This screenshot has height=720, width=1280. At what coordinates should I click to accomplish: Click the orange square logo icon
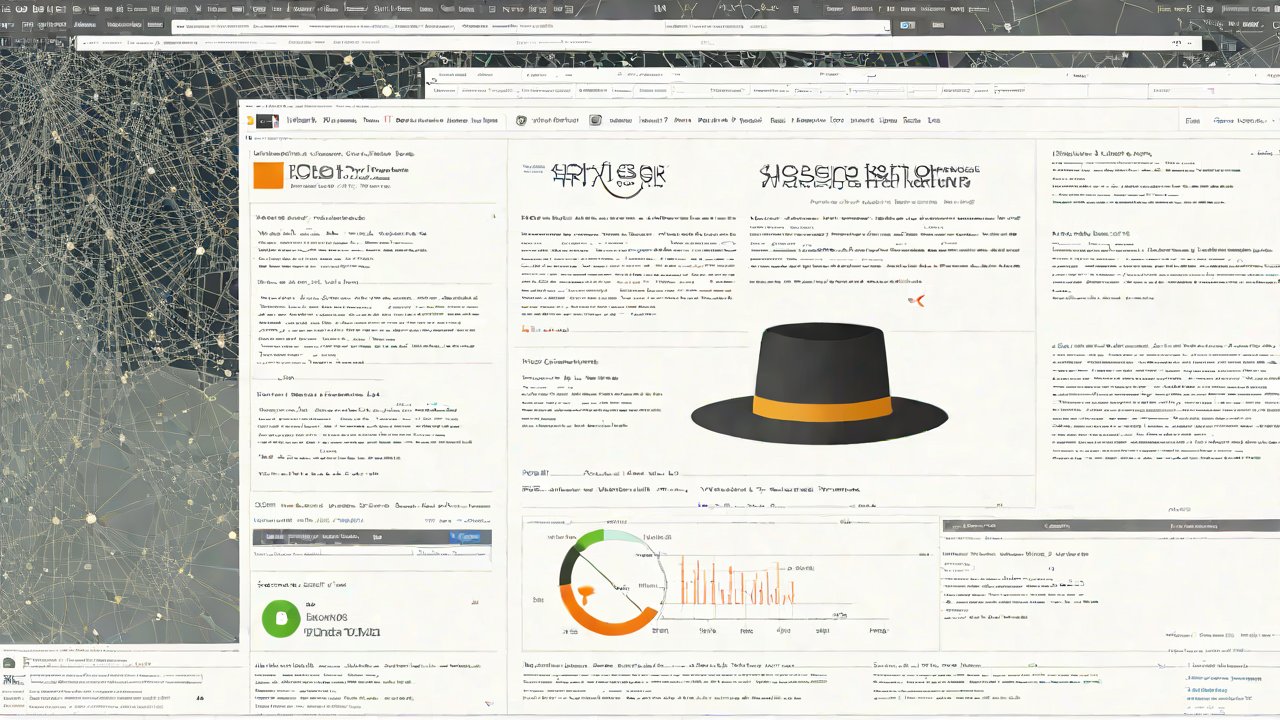pyautogui.click(x=269, y=176)
